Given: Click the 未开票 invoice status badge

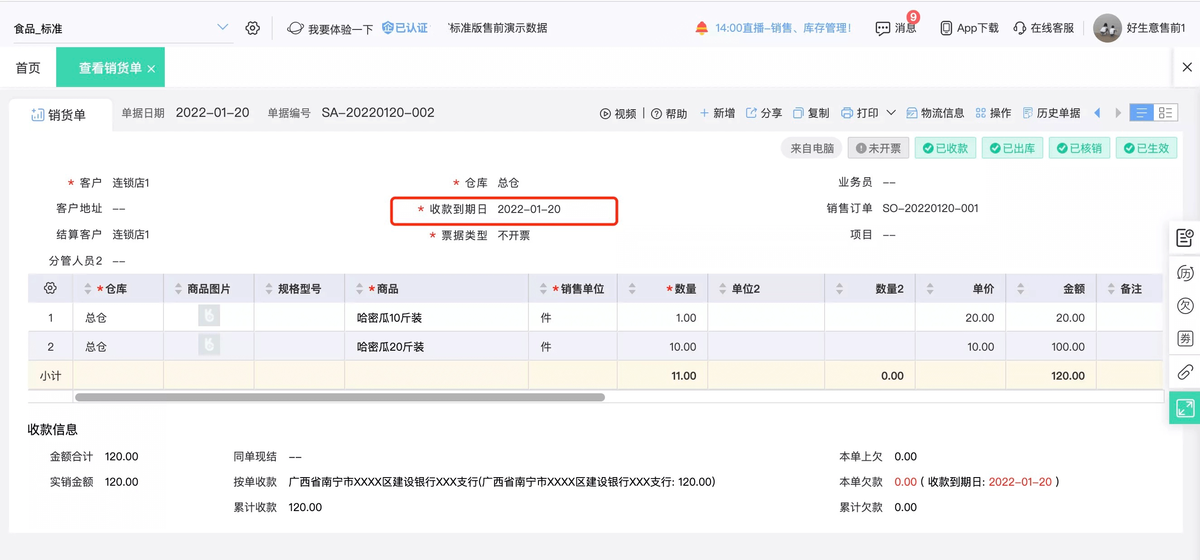Looking at the screenshot, I should pyautogui.click(x=878, y=148).
